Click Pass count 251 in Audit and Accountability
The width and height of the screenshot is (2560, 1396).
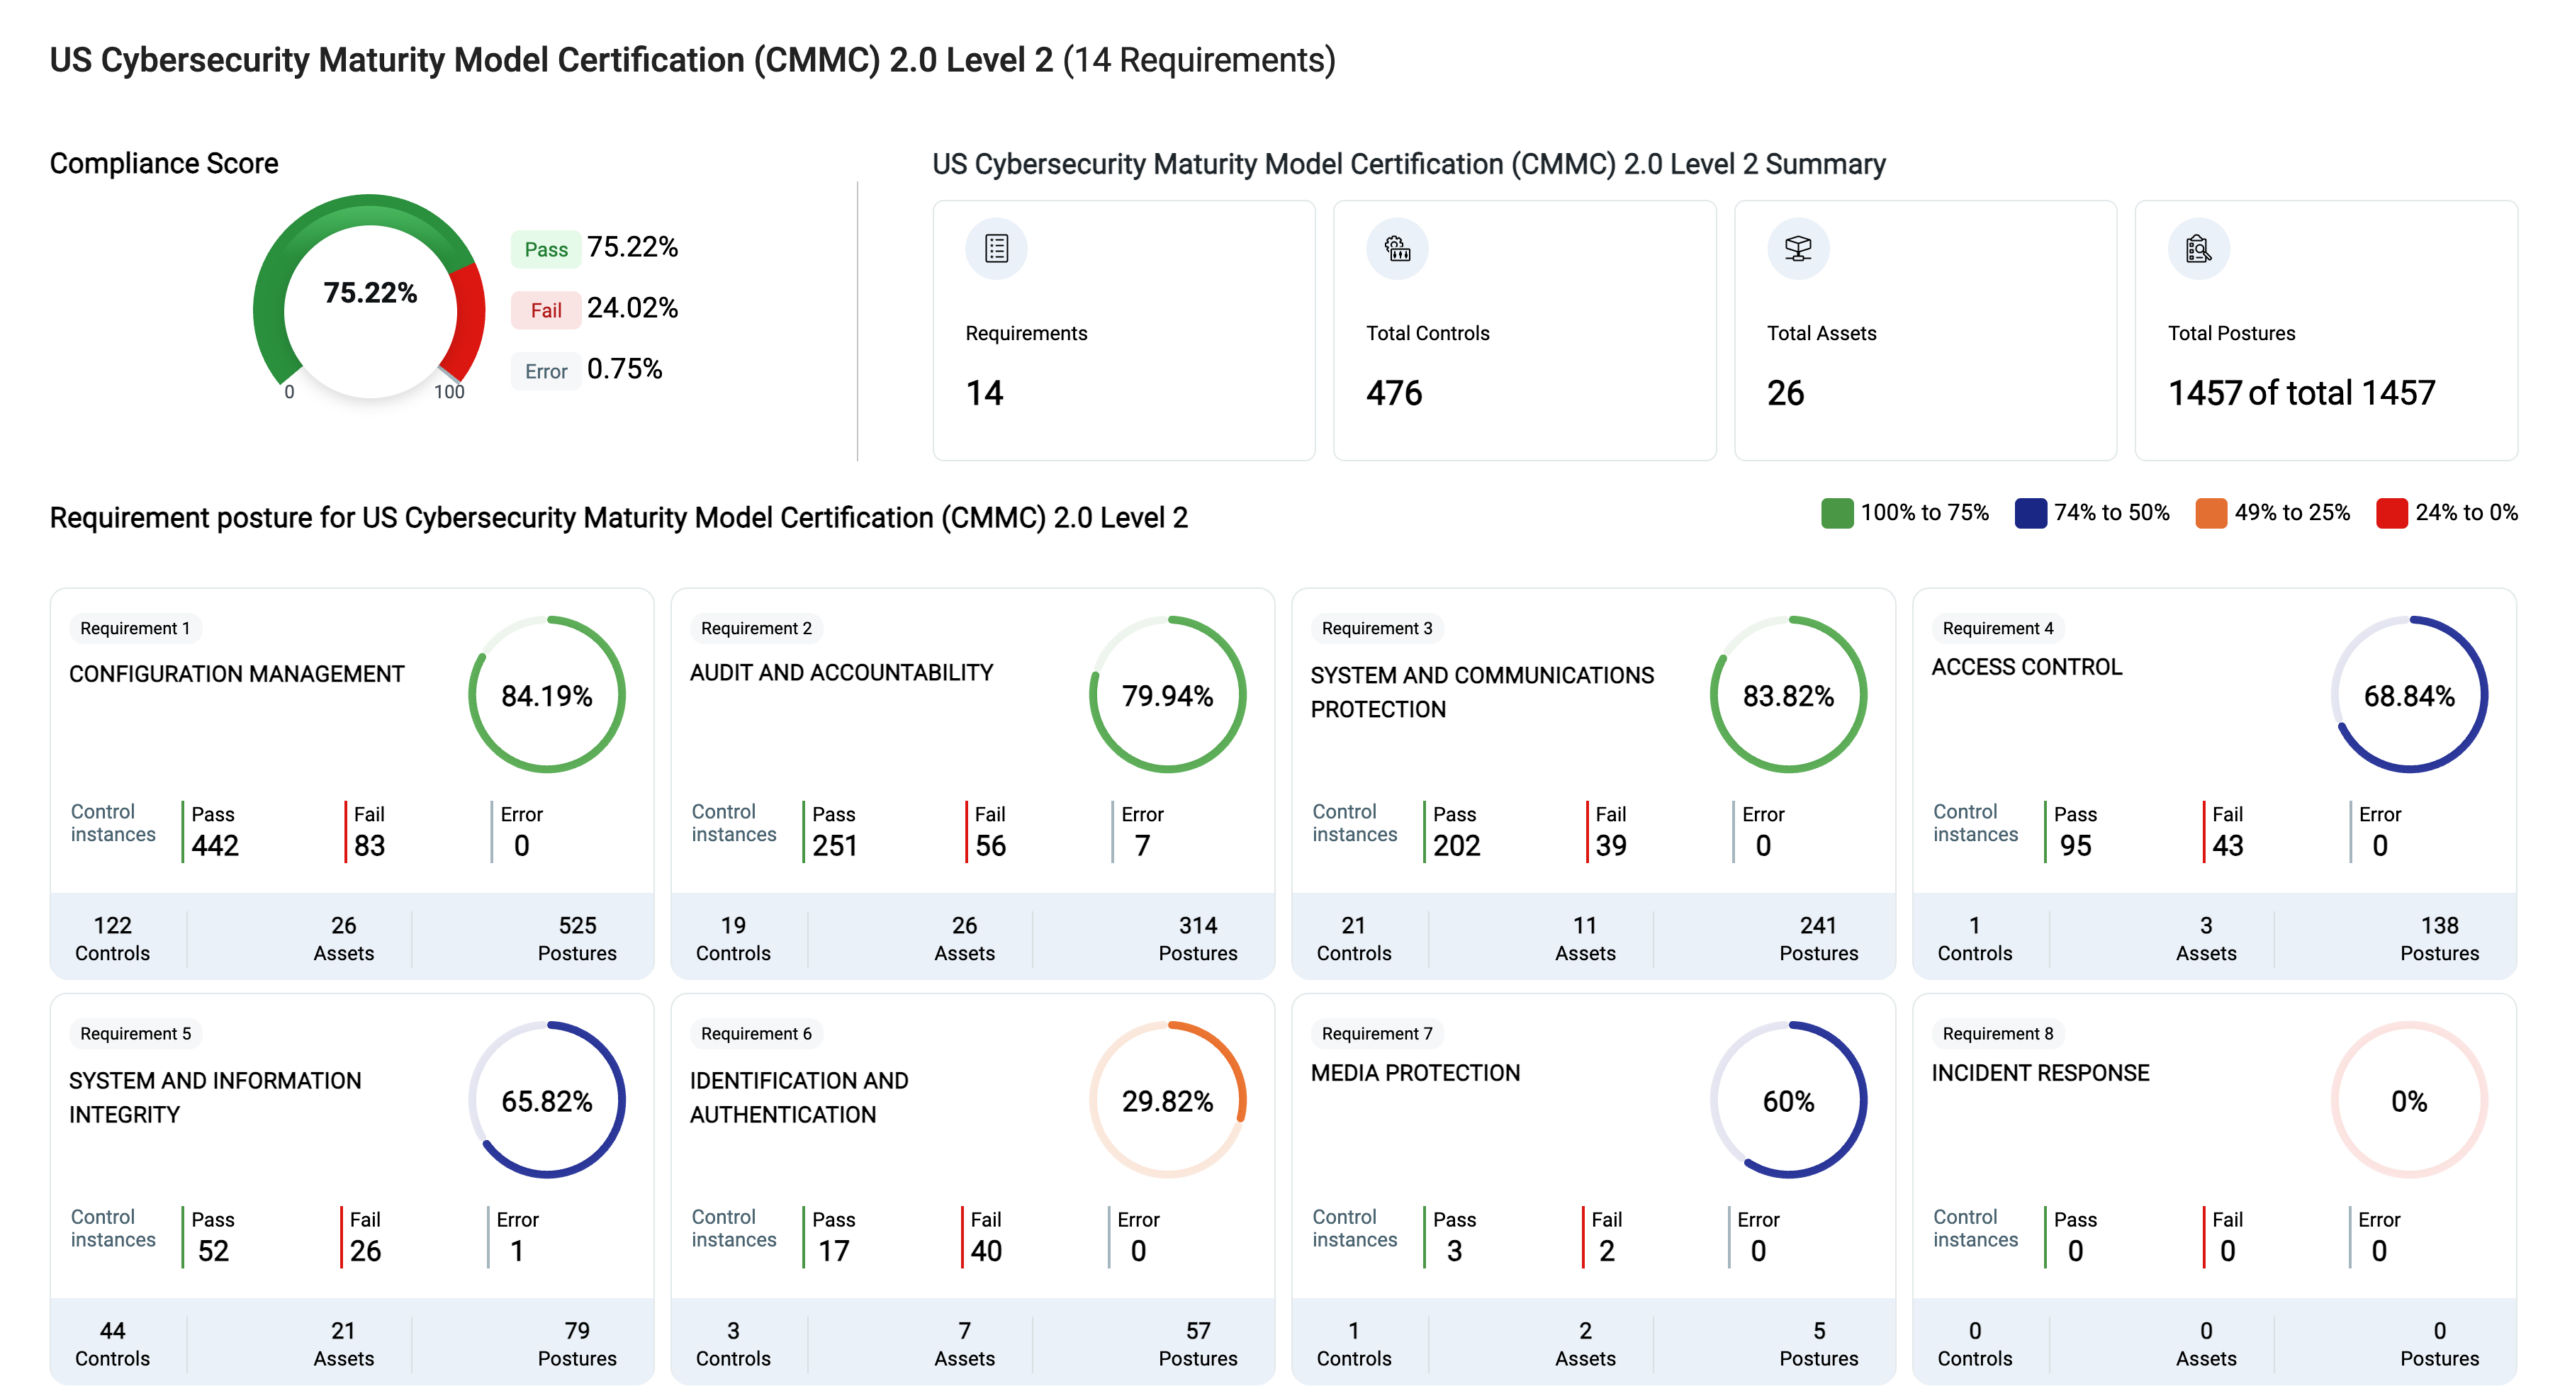point(835,846)
